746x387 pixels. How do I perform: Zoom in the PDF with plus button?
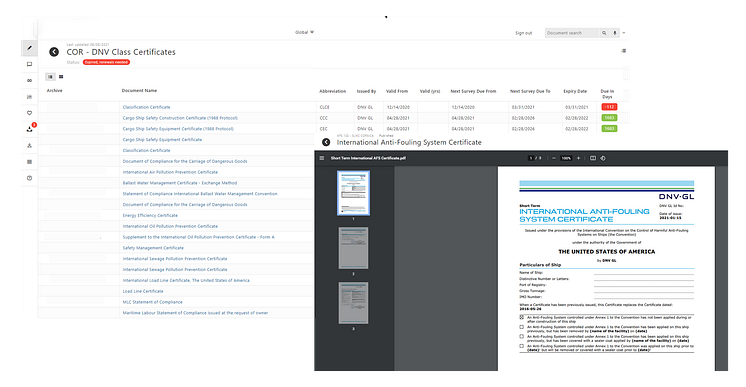(579, 158)
